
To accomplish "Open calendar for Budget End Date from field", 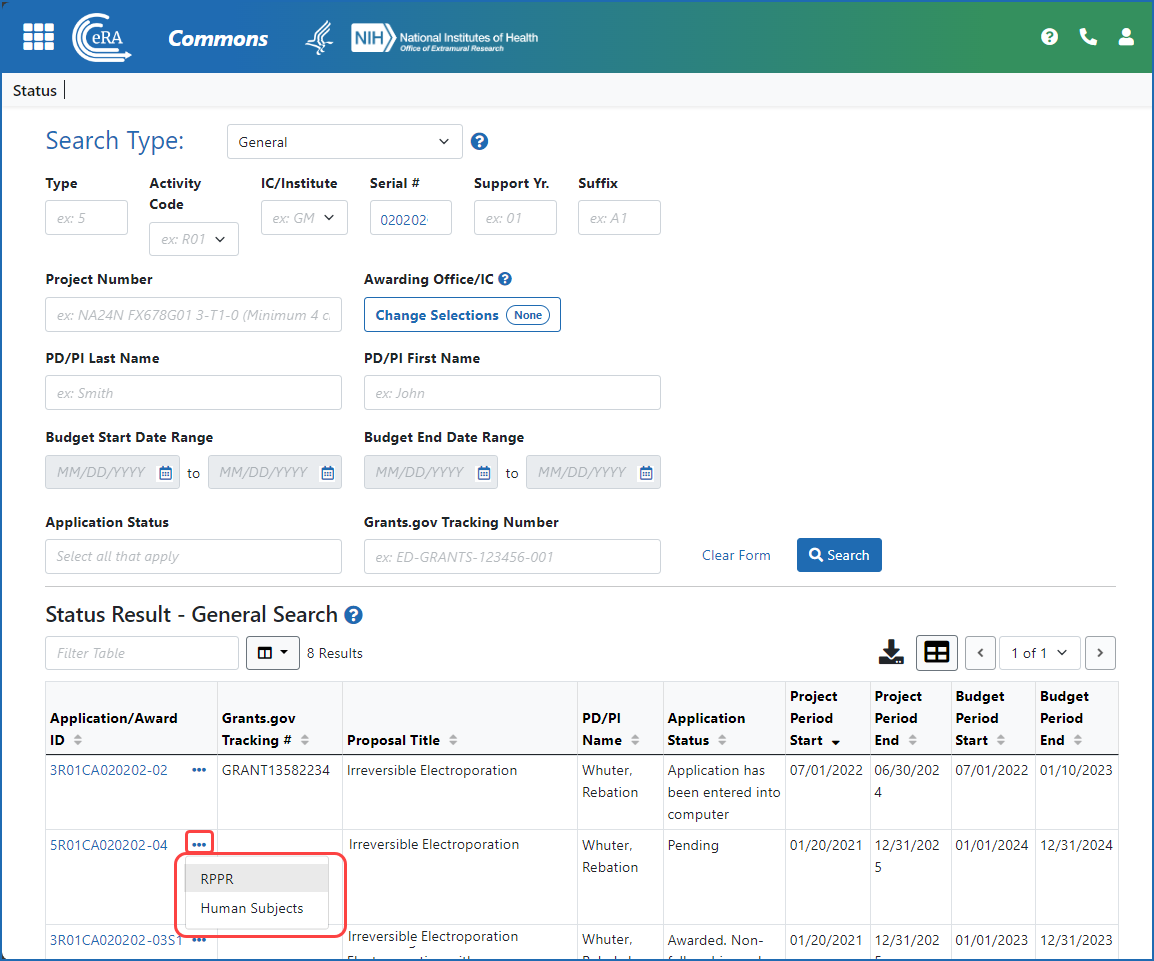I will point(484,473).
